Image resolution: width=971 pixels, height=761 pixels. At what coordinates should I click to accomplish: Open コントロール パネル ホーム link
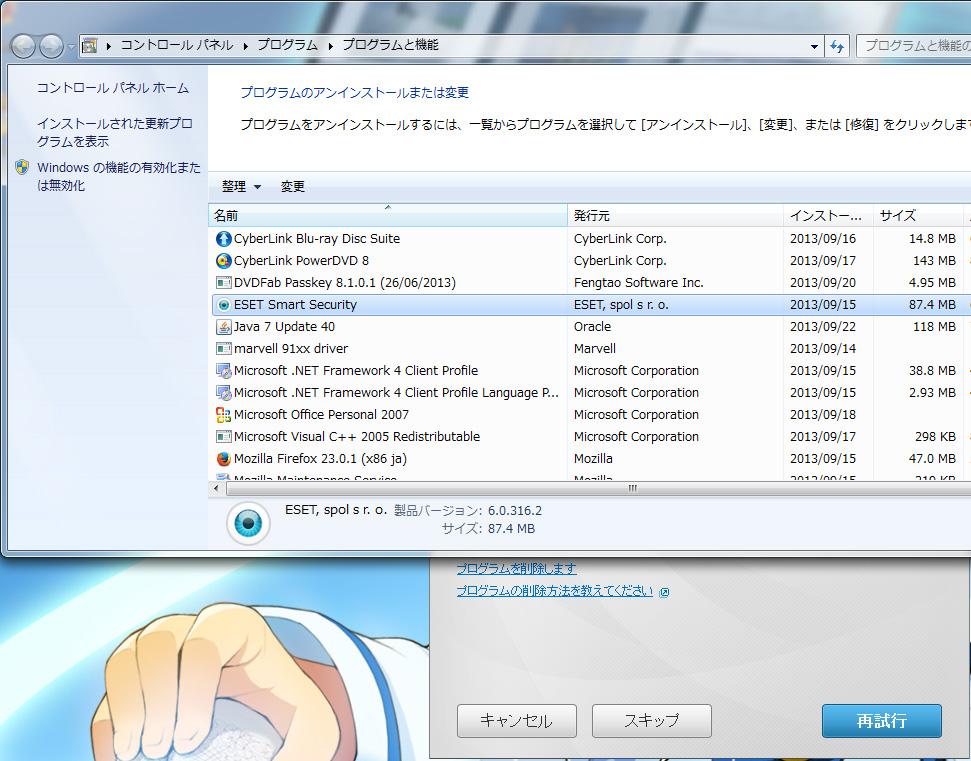point(113,88)
